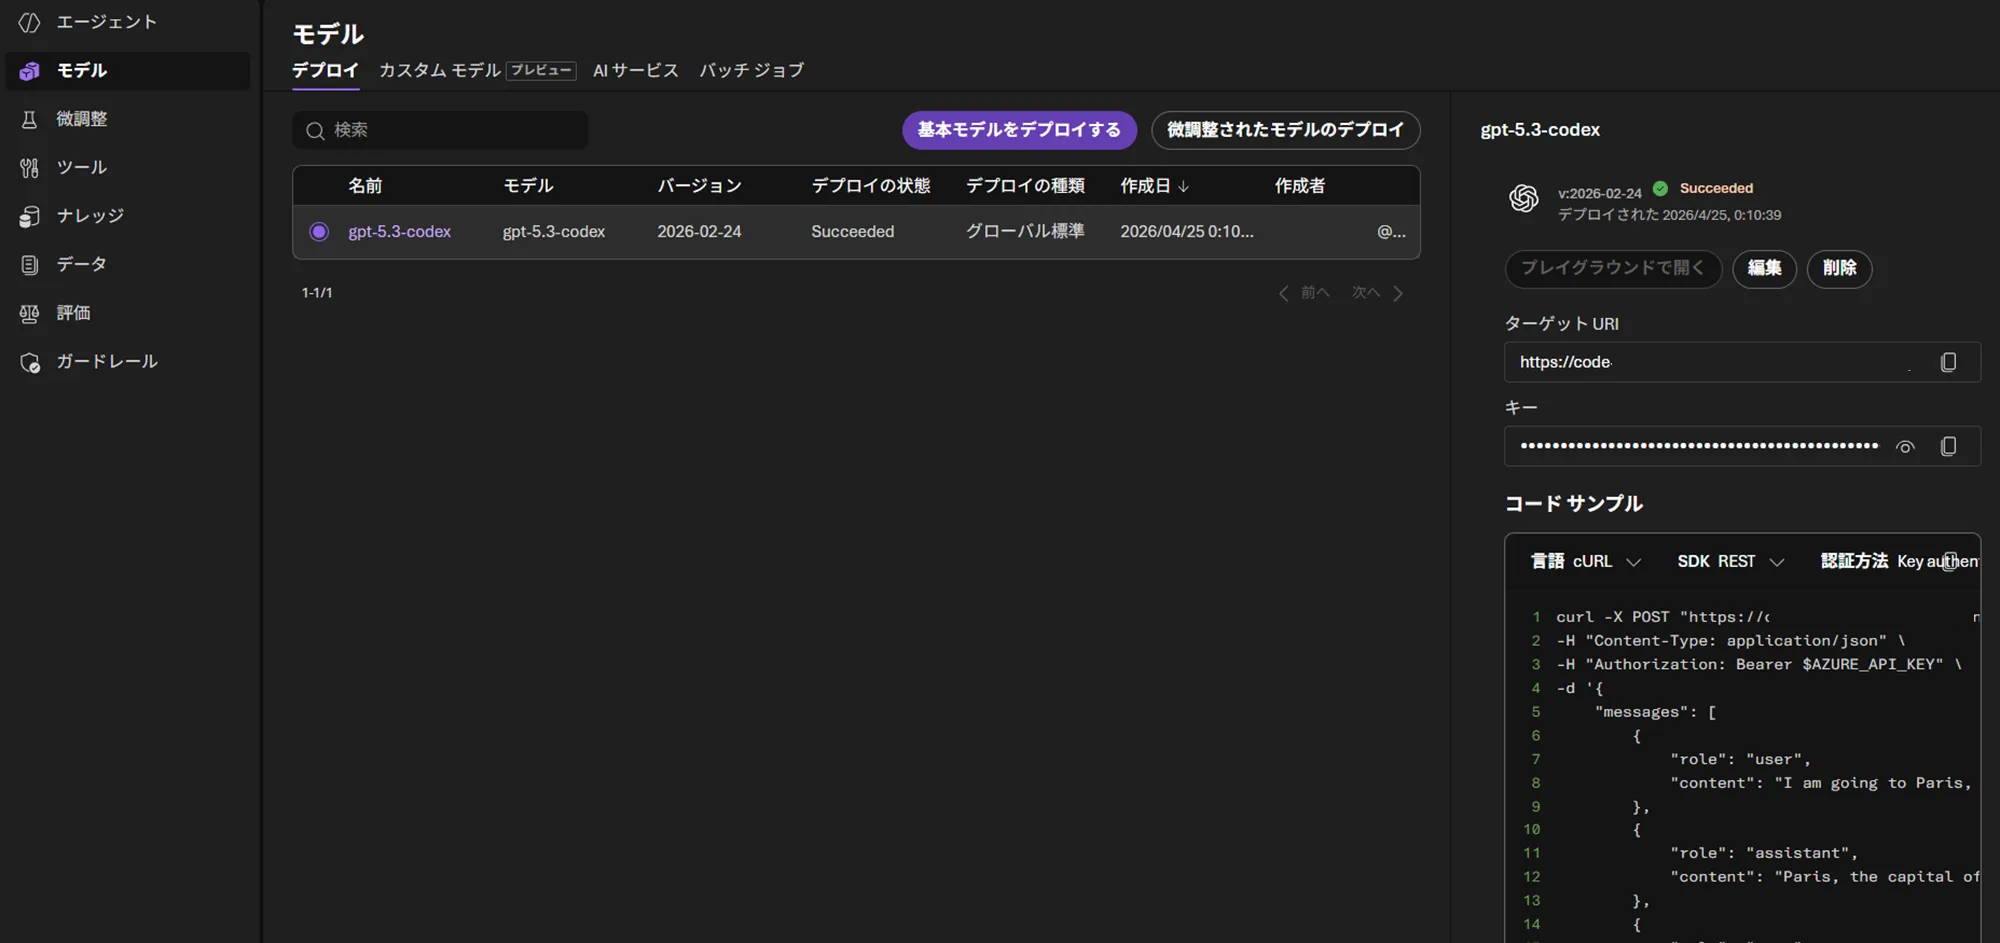Viewport: 2000px width, 943px height.
Task: Click 微調整されたモデルのデプロイ button
Action: pyautogui.click(x=1285, y=130)
